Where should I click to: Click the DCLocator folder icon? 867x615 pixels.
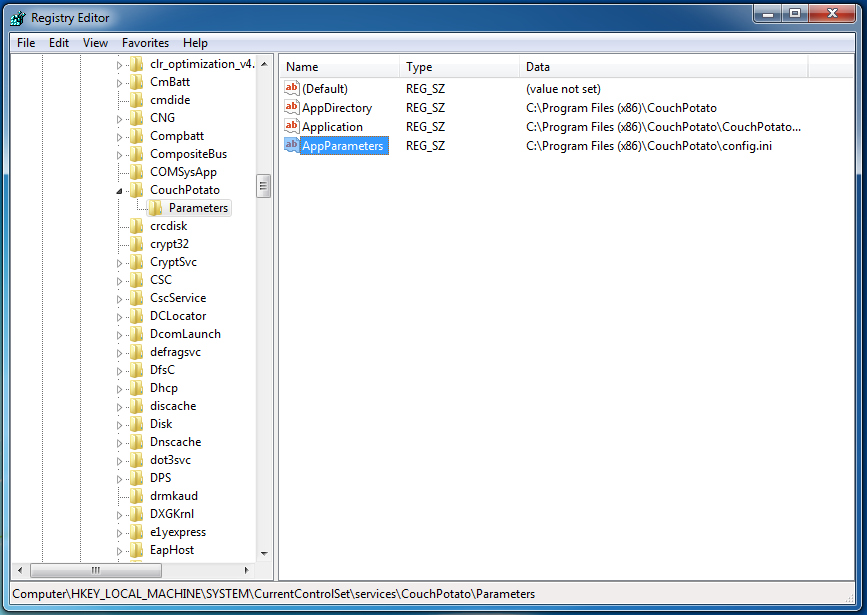click(x=137, y=316)
